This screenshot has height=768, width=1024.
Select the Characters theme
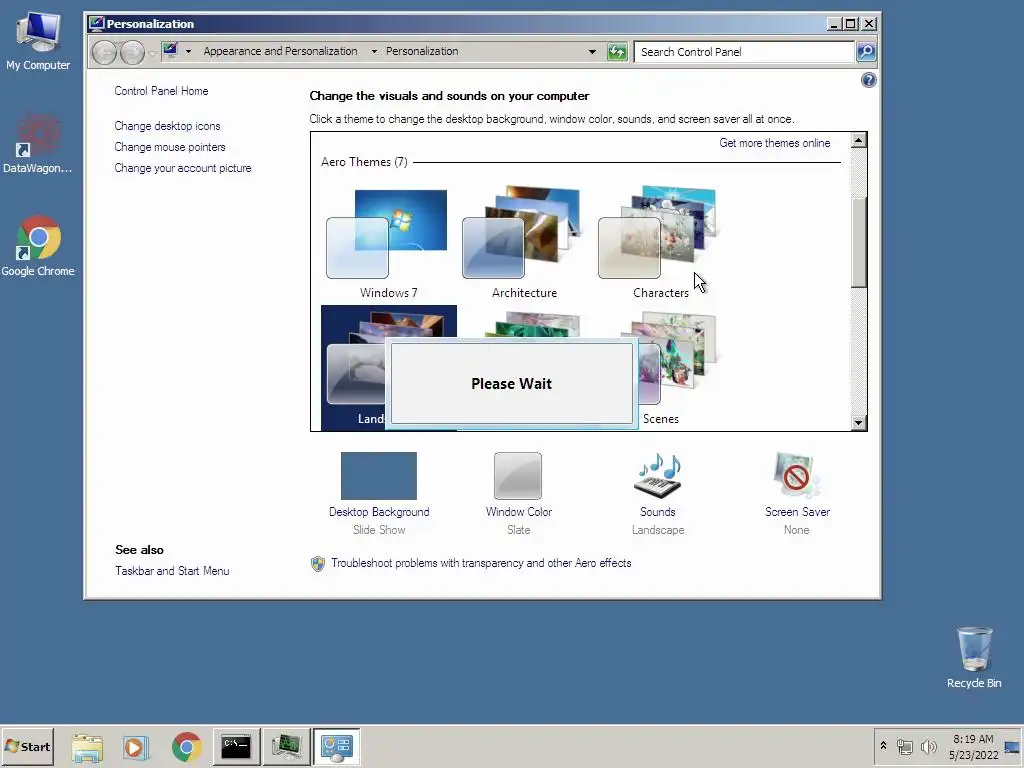point(660,244)
